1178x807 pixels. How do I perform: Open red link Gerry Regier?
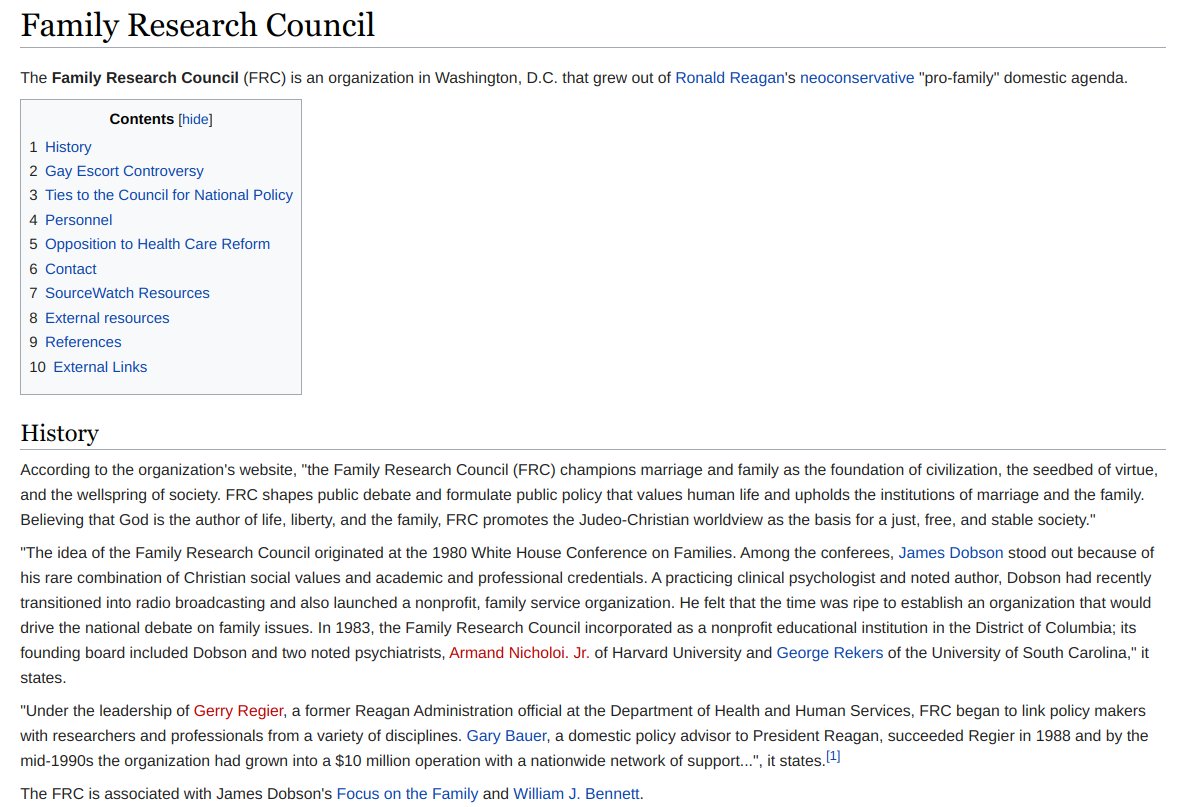pos(238,711)
